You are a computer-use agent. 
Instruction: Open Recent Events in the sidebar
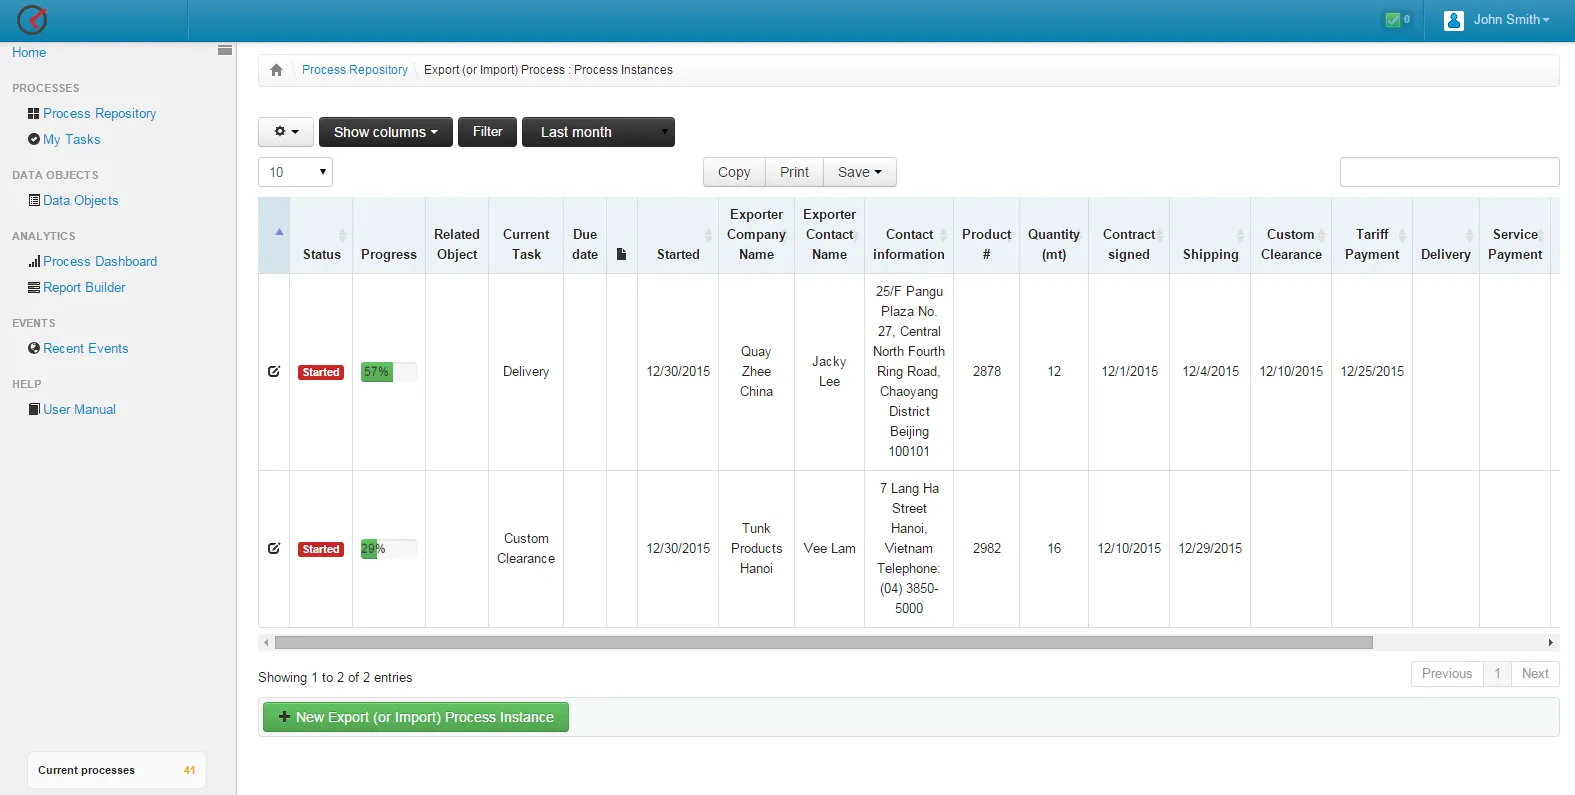click(86, 349)
